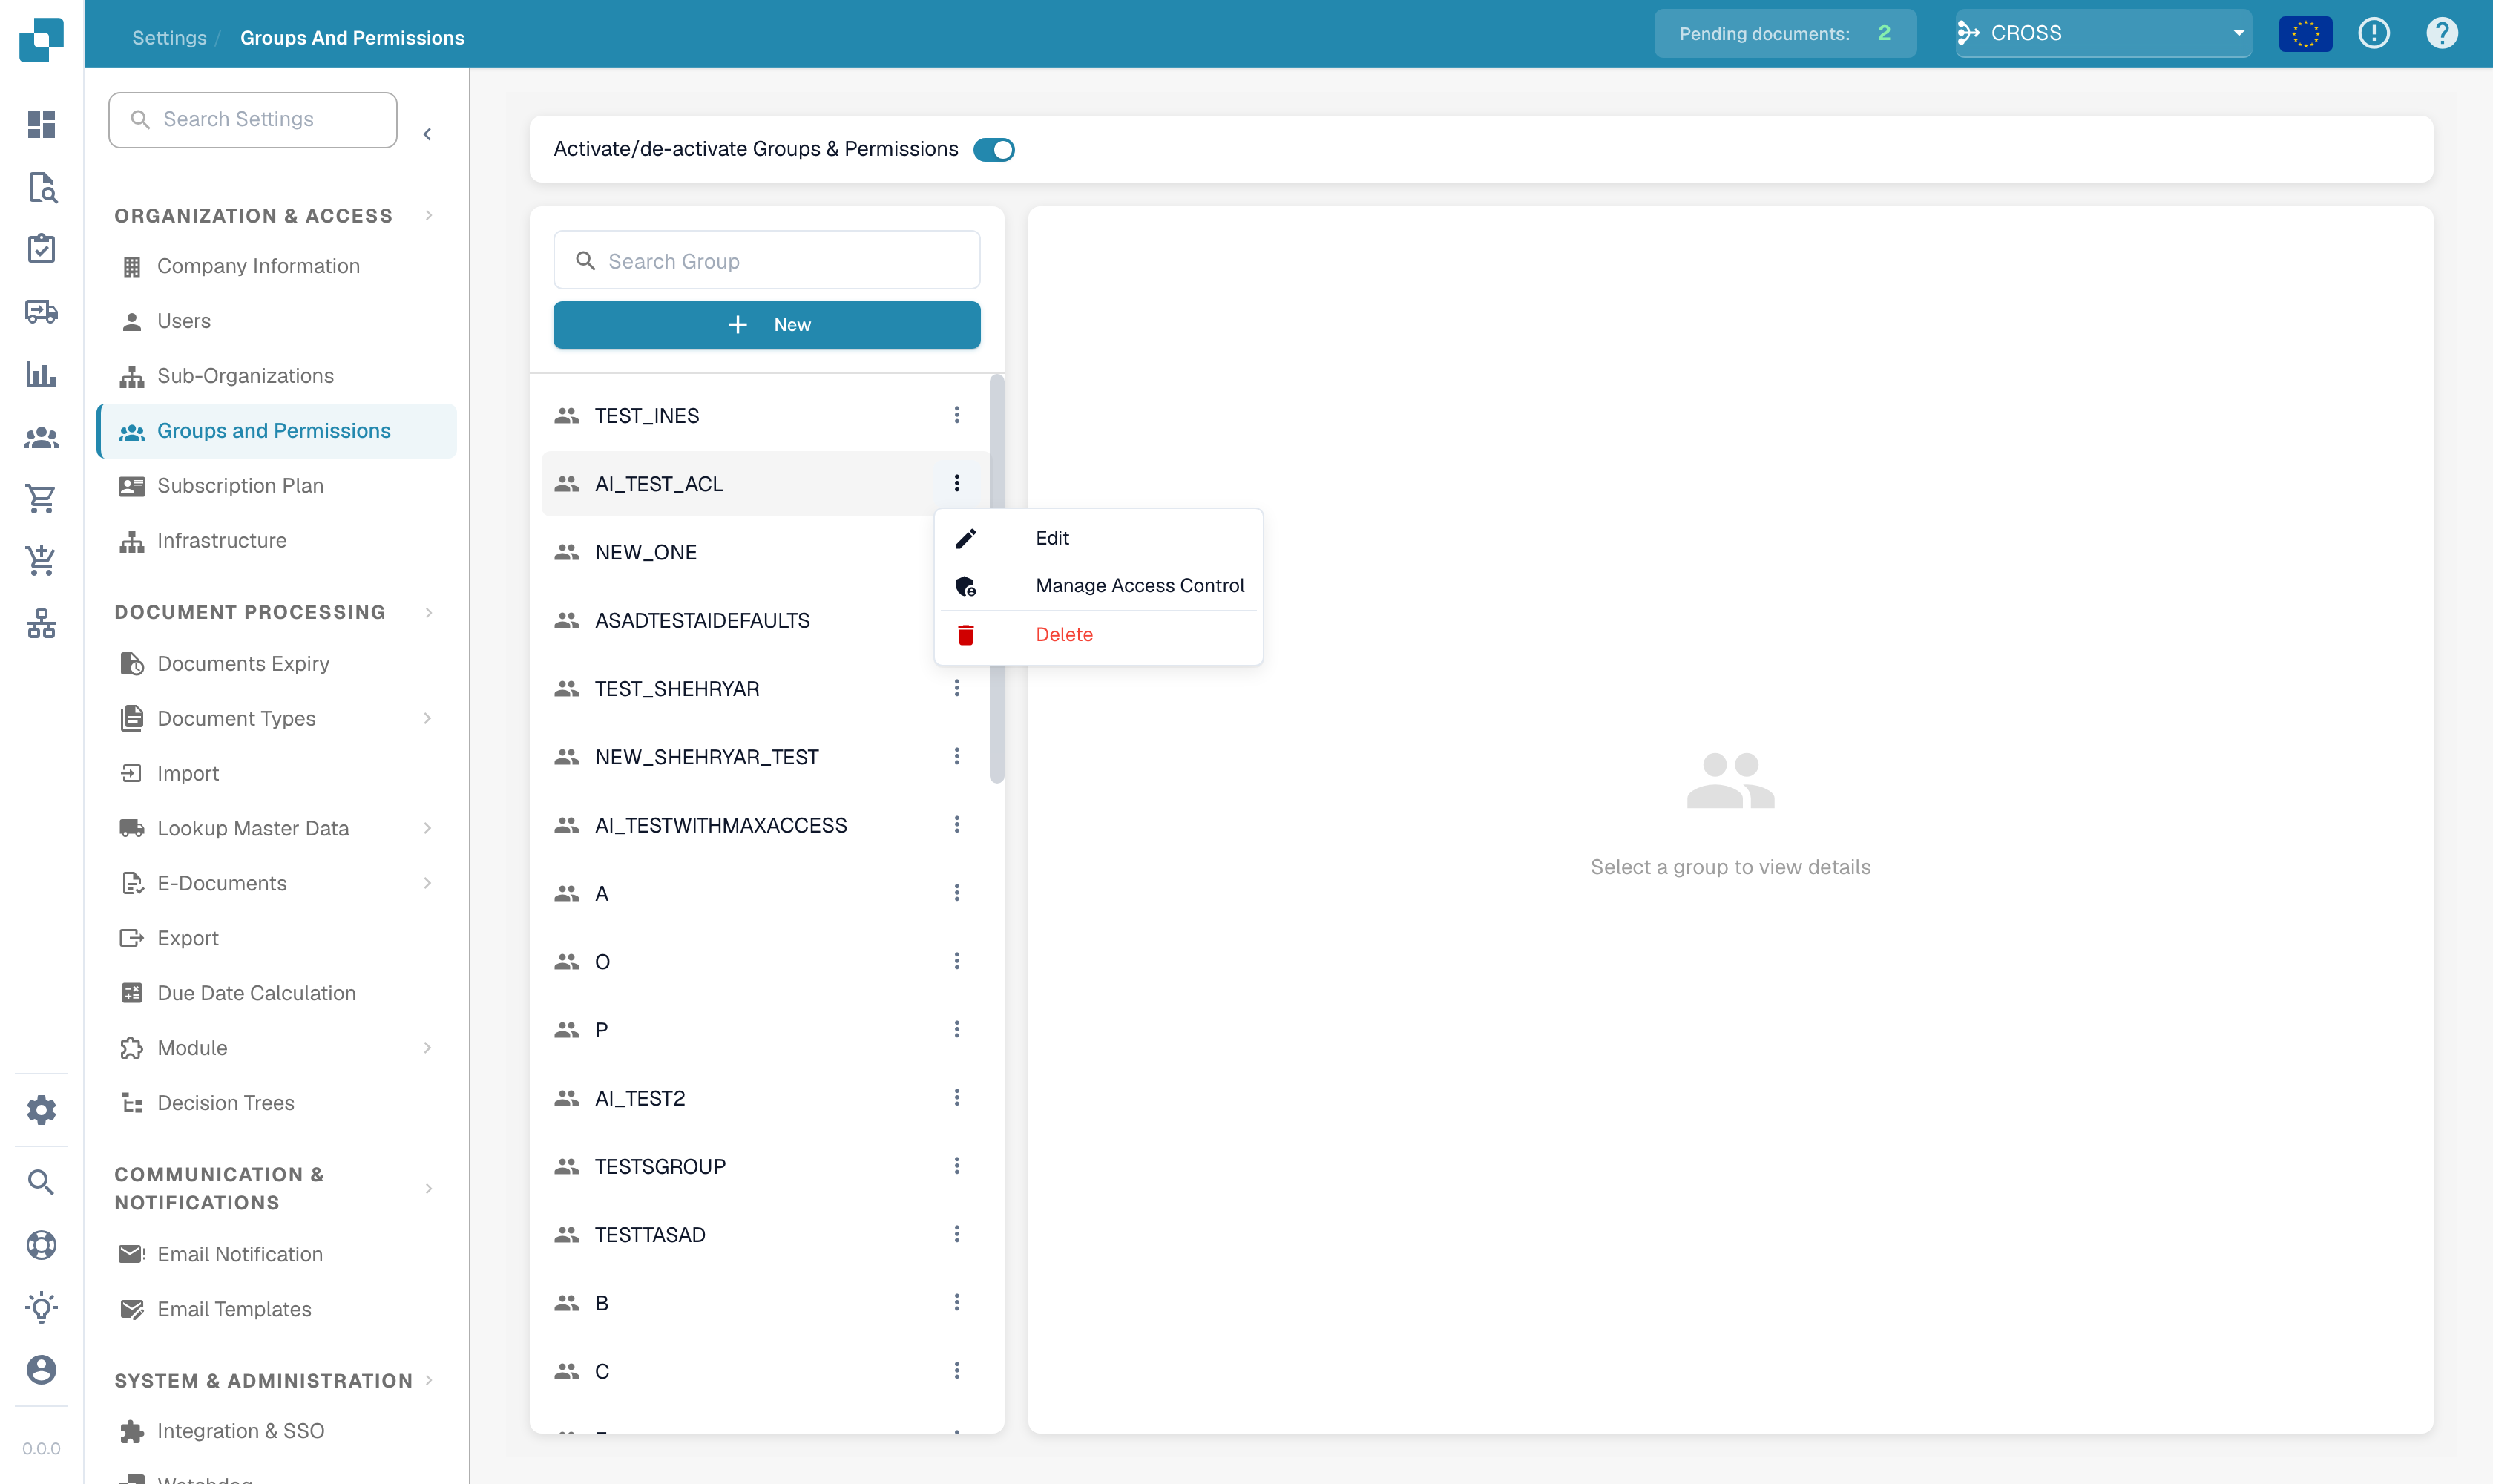Open the lightbulb ideas icon
This screenshot has height=1484, width=2493.
click(x=41, y=1307)
